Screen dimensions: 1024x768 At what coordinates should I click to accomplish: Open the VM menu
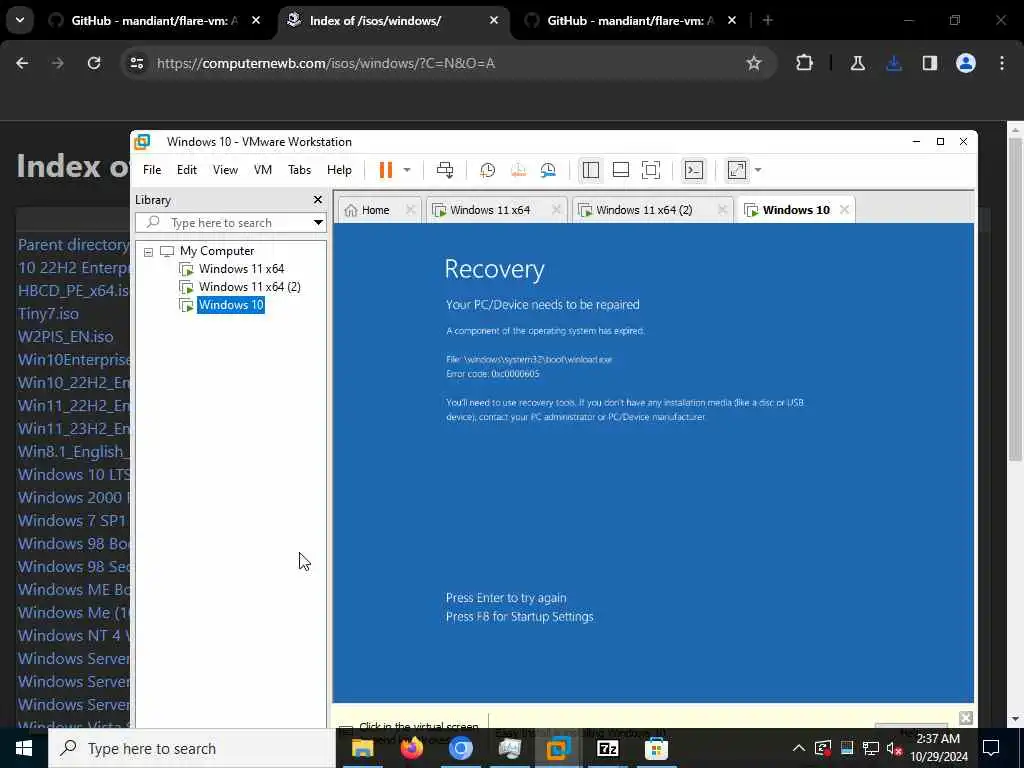(263, 170)
